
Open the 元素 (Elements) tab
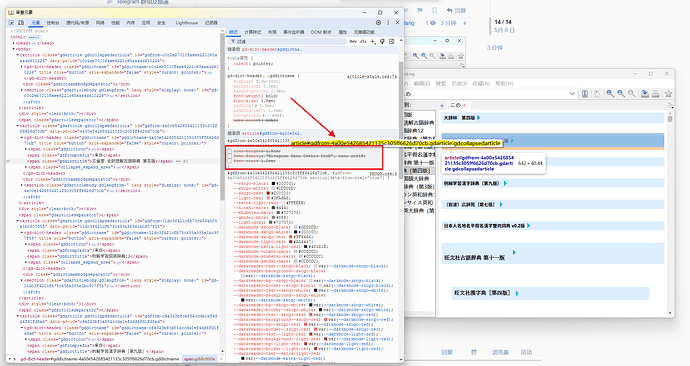[36, 22]
